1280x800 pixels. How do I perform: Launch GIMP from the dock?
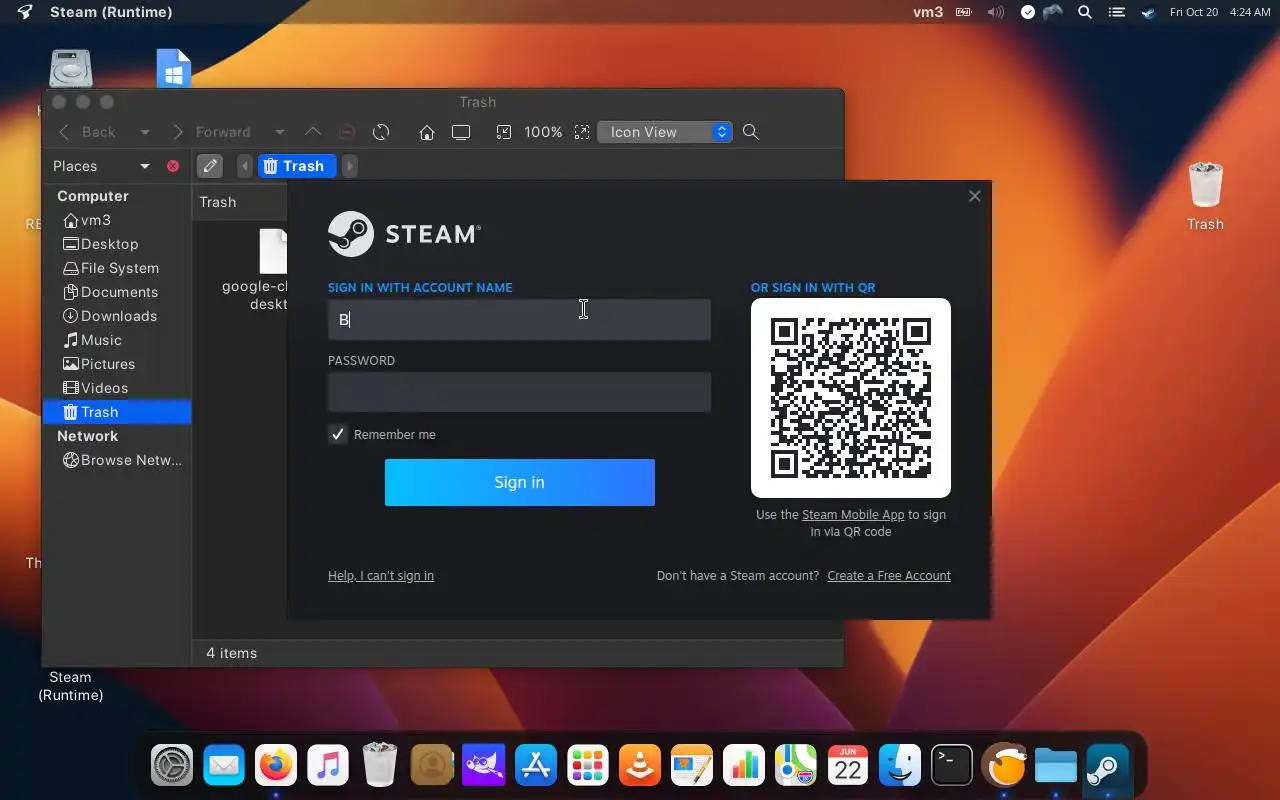click(x=484, y=767)
